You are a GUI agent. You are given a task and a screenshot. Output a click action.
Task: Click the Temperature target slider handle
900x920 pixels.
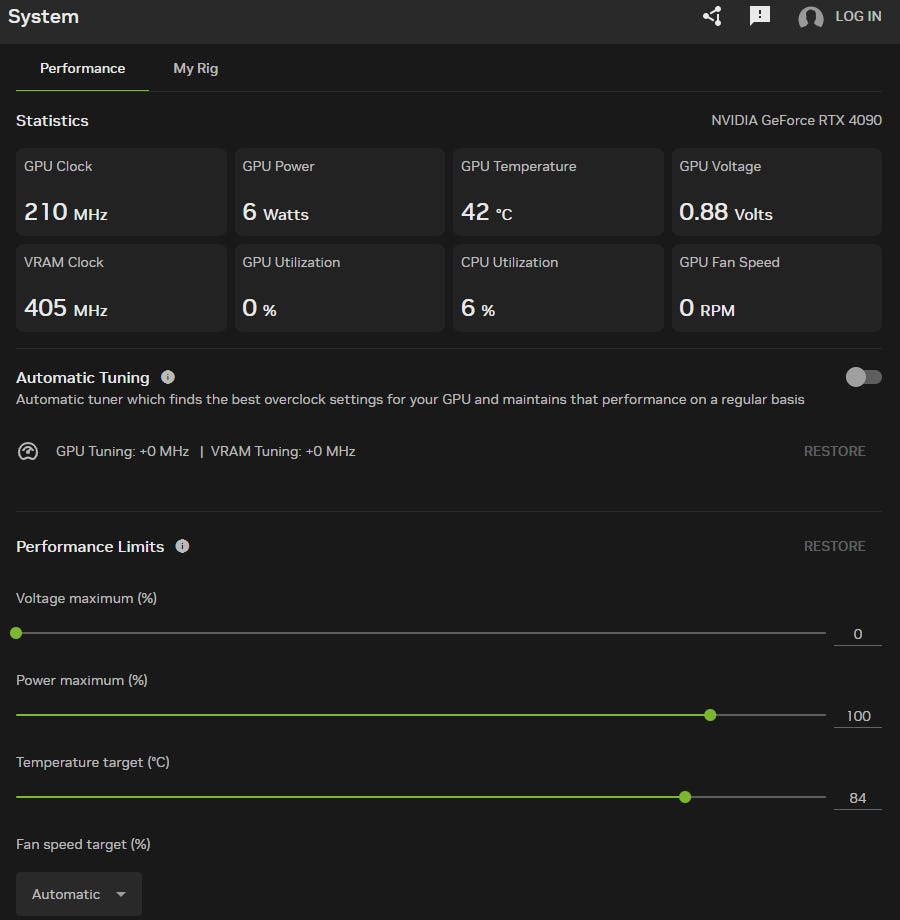685,797
